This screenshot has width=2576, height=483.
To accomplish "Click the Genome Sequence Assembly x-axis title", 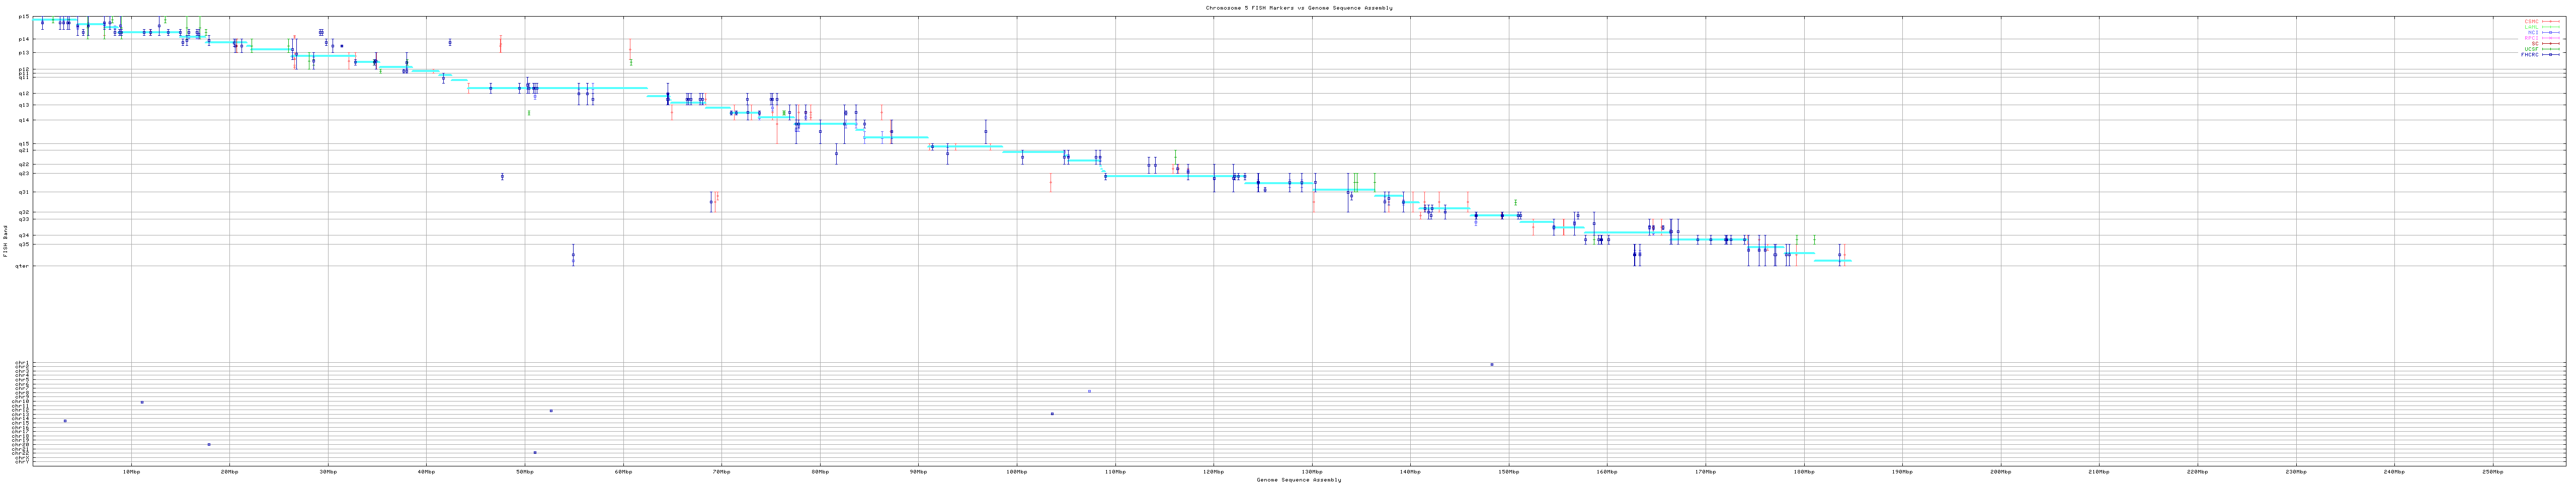I will [x=1298, y=480].
